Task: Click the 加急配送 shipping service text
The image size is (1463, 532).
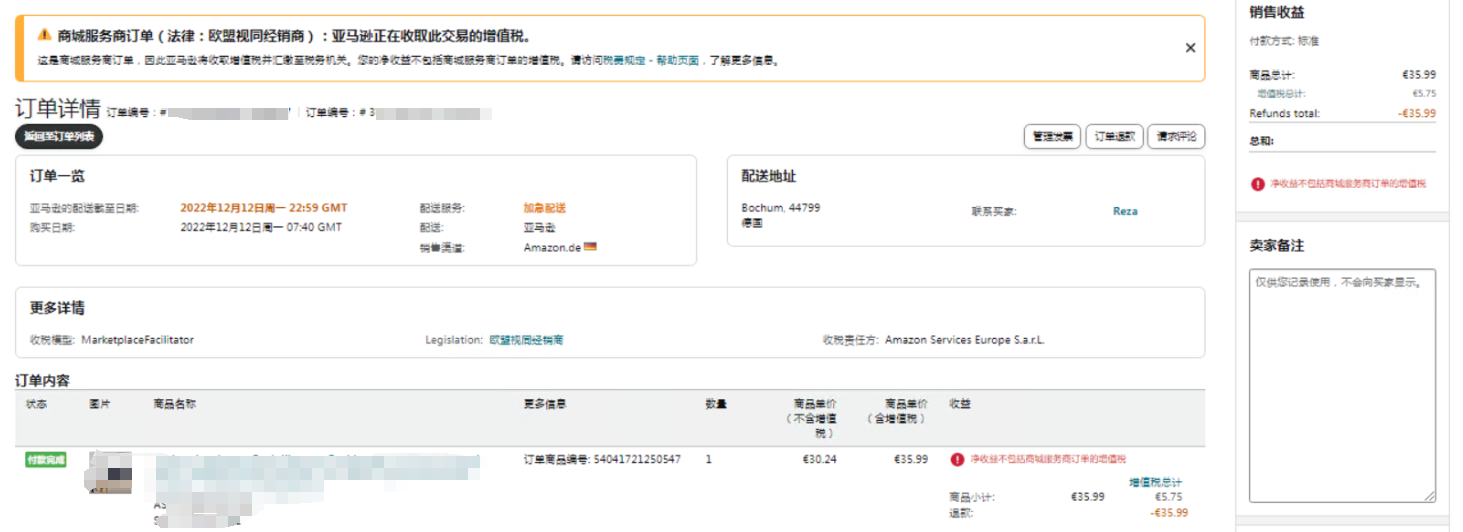Action: [544, 208]
